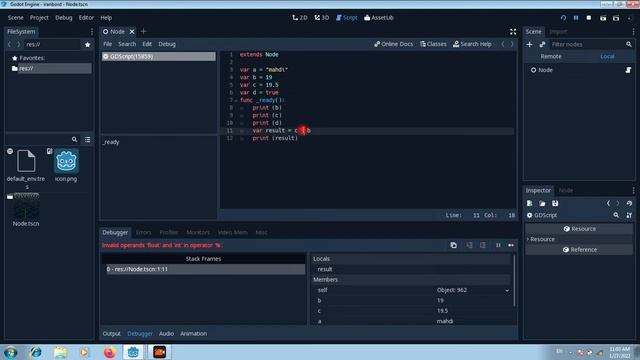Image resolution: width=640 pixels, height=360 pixels.
Task: Stop the running scene
Action: [589, 18]
